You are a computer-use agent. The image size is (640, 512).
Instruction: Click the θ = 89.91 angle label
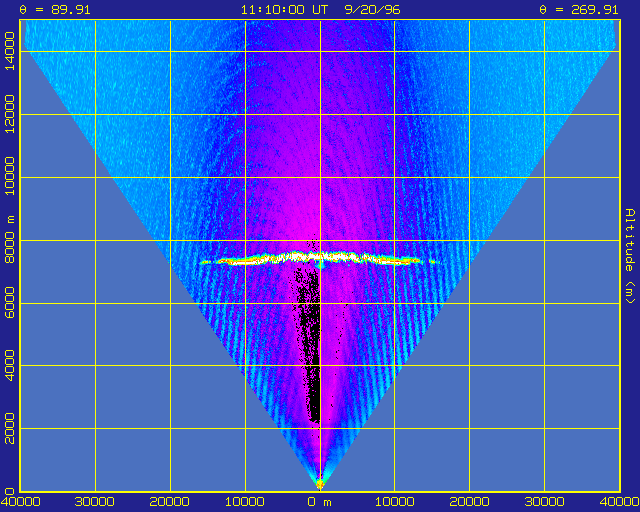(x=55, y=9)
